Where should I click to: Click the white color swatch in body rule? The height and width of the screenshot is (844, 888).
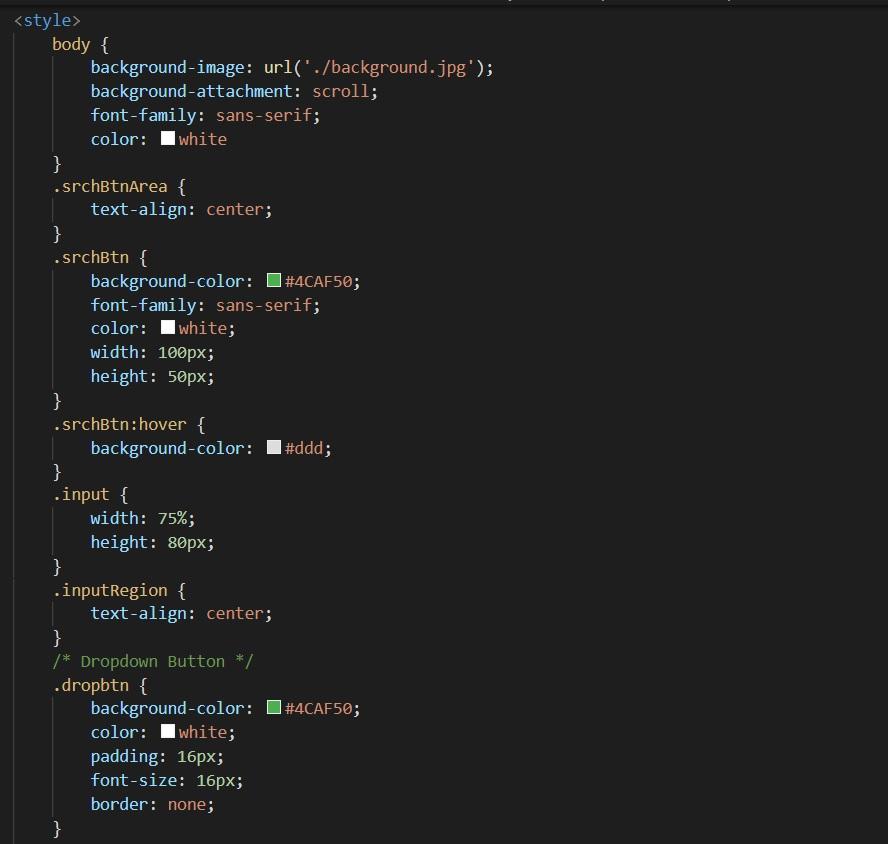coord(167,139)
